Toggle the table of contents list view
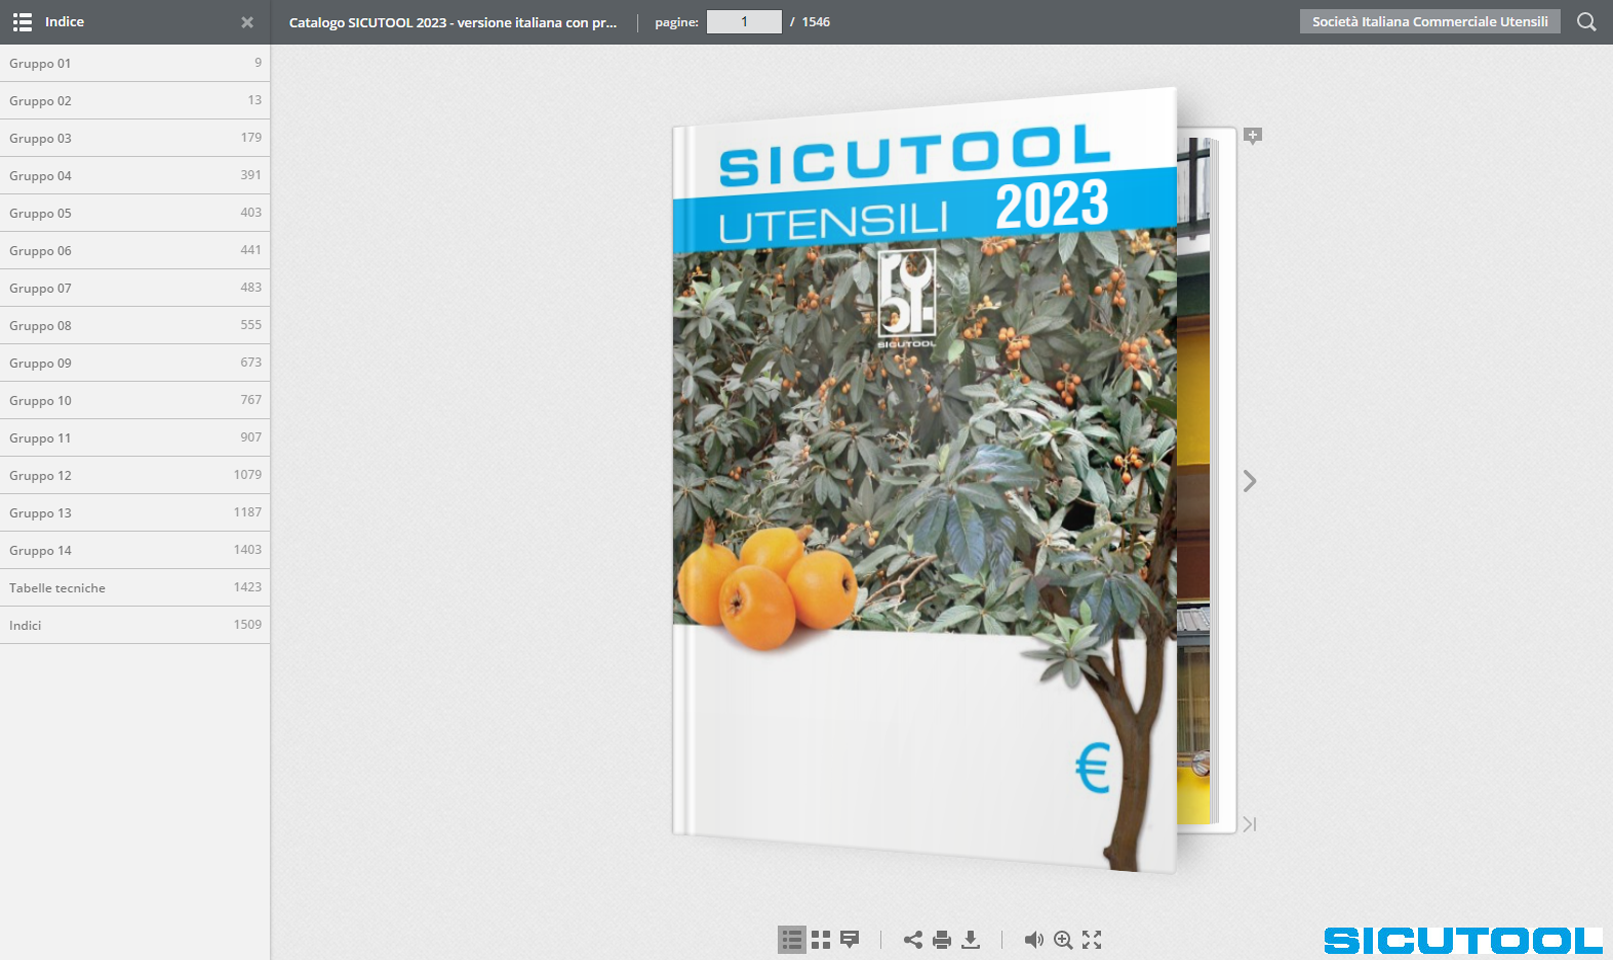1613x960 pixels. 791,940
